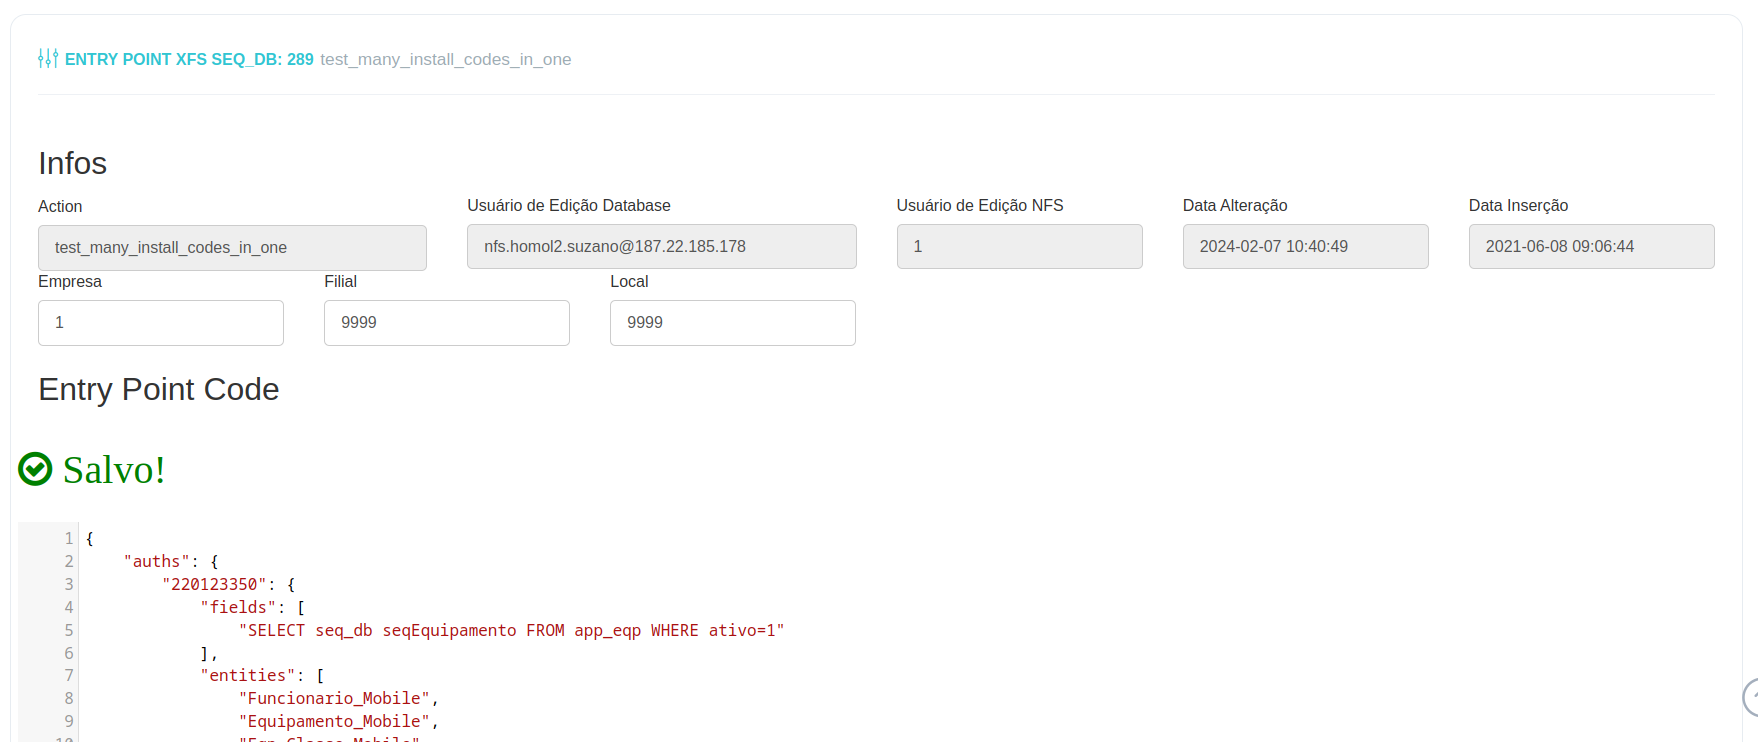Screen dimensions: 1758x742
Task: Place cursor on the SELECT query line
Action: 511,631
